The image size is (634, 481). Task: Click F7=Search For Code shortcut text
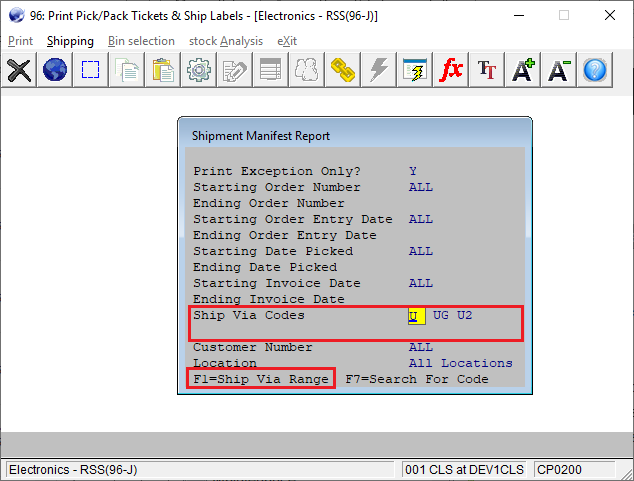pos(416,379)
